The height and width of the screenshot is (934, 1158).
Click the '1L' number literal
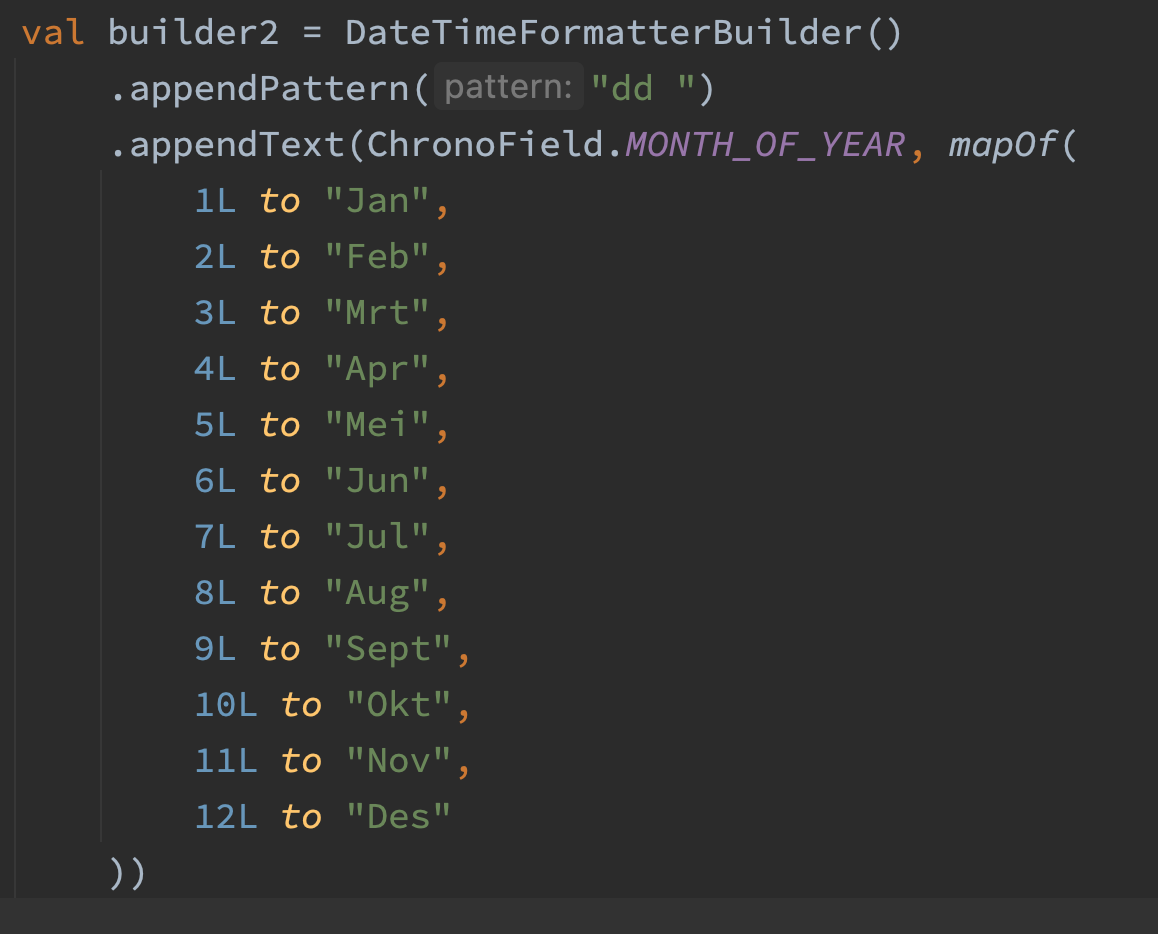pyautogui.click(x=215, y=201)
